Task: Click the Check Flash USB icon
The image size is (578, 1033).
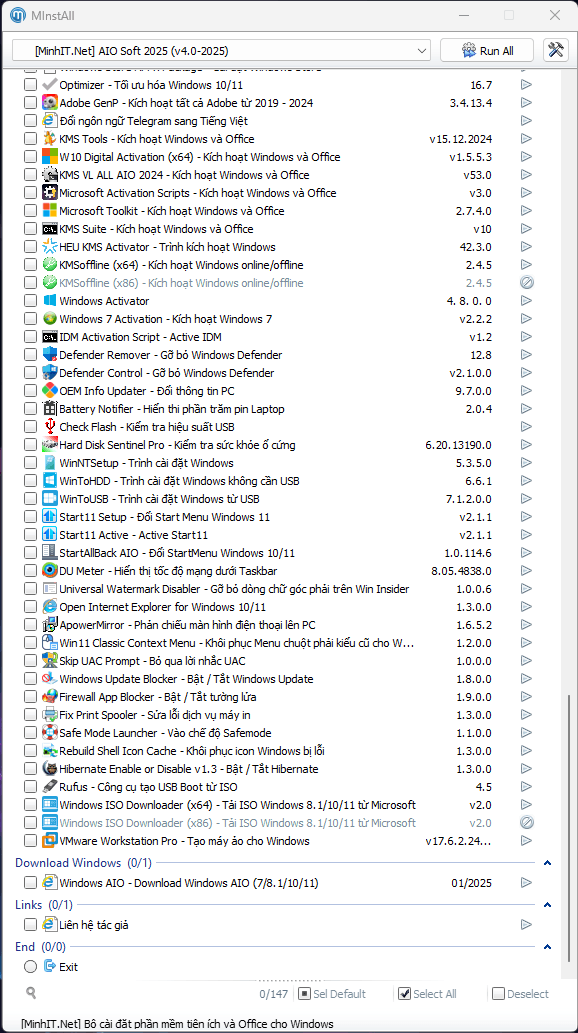Action: [49, 427]
